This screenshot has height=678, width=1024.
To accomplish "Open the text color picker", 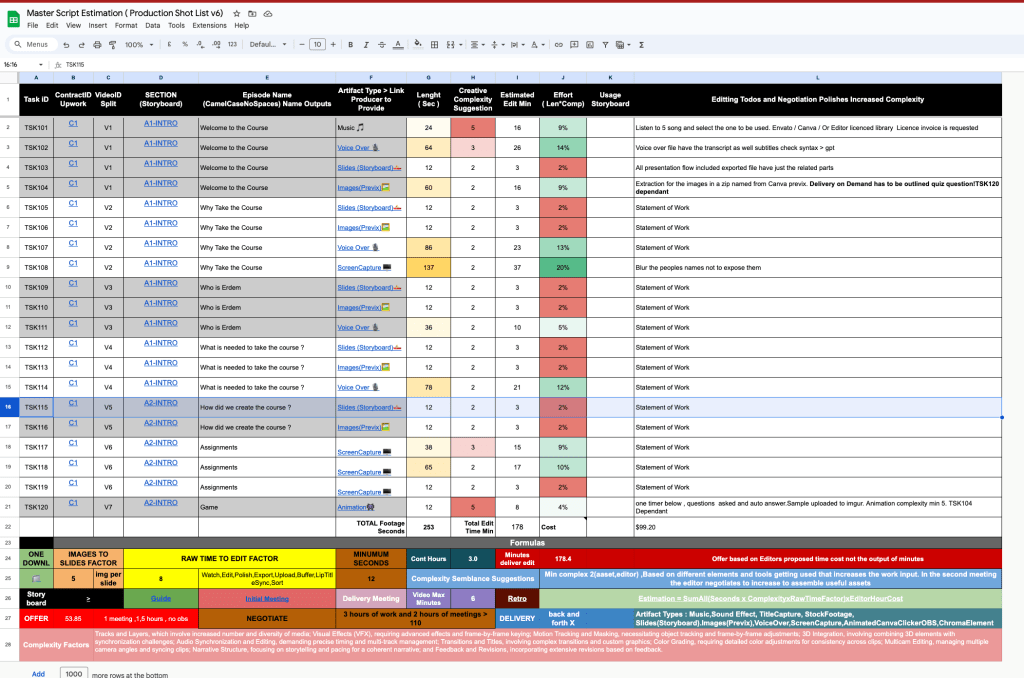I will click(398, 44).
